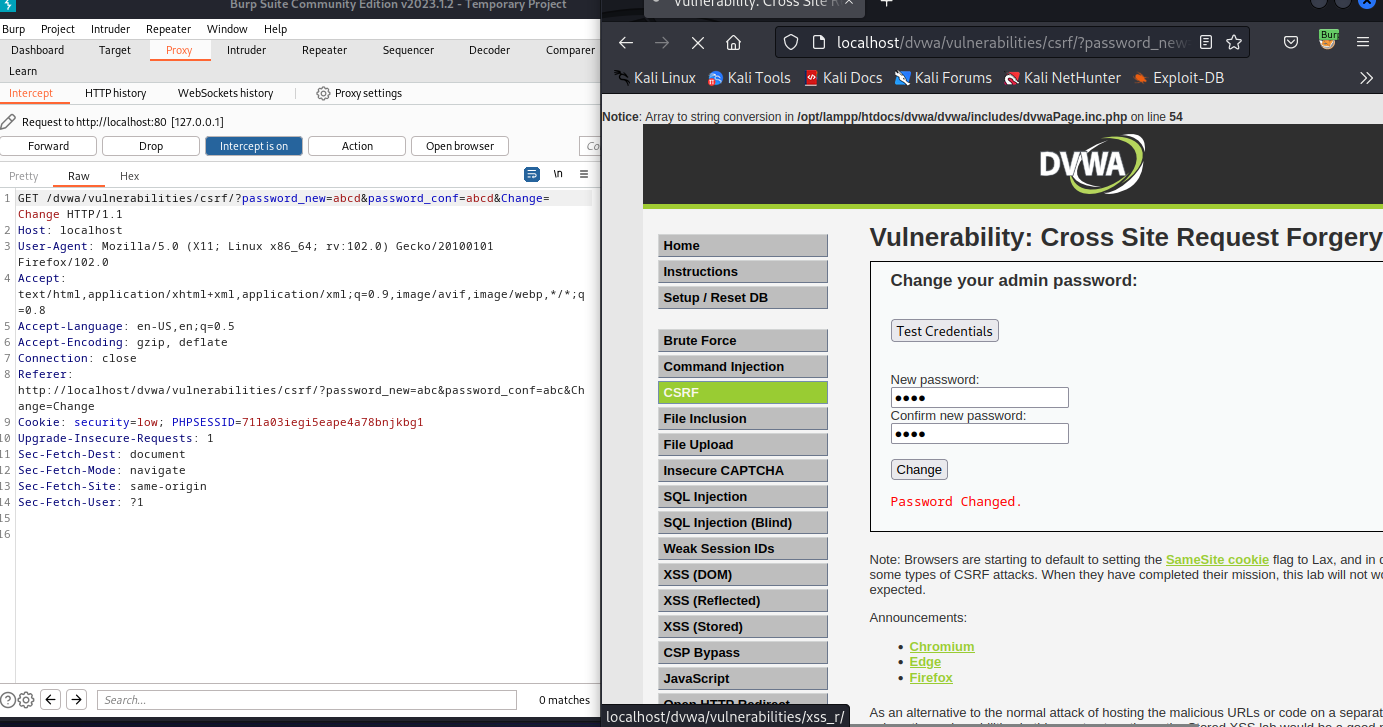The width and height of the screenshot is (1383, 727).
Task: Bookmark this page with the star icon
Action: (1234, 42)
